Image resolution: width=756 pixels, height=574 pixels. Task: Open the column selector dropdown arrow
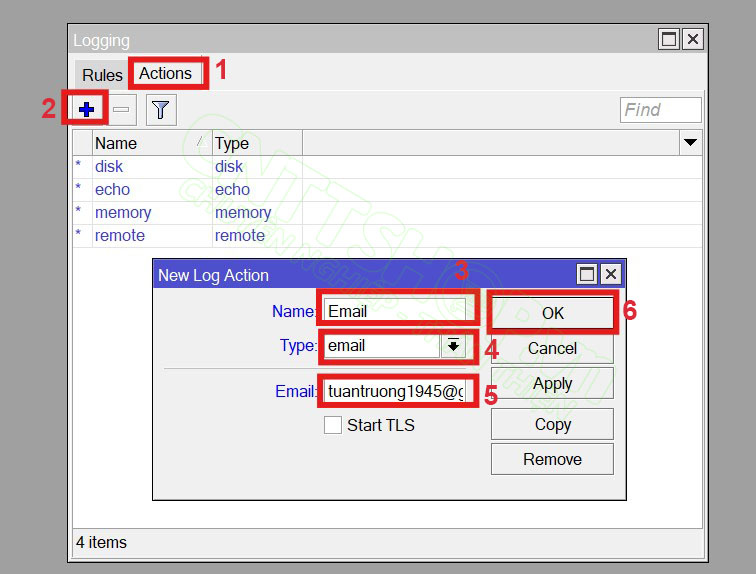[690, 143]
